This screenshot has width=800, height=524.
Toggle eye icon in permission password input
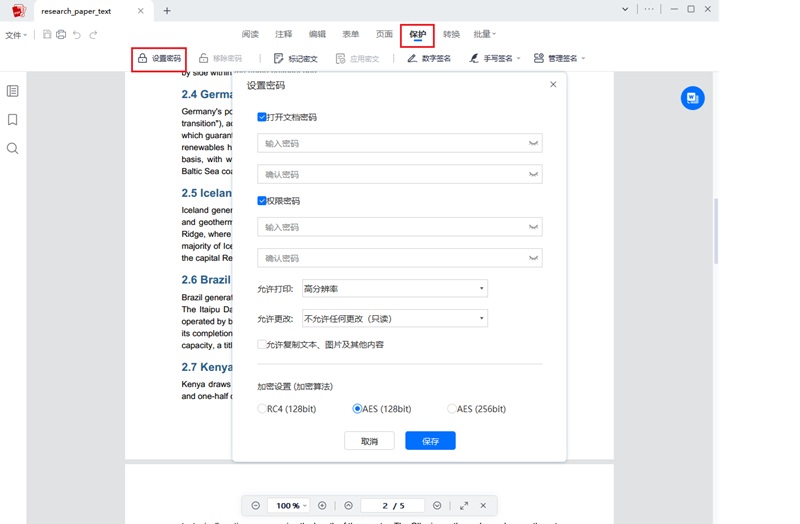533,227
